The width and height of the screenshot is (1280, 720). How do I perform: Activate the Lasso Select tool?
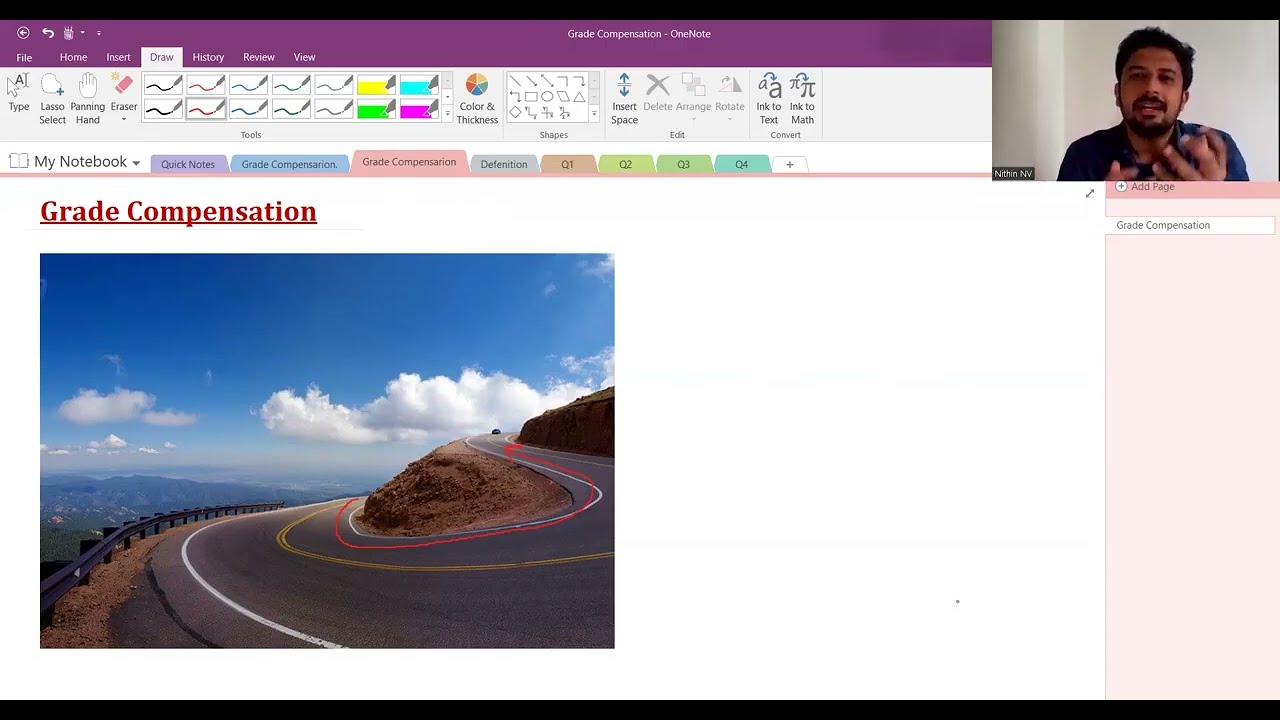(52, 99)
